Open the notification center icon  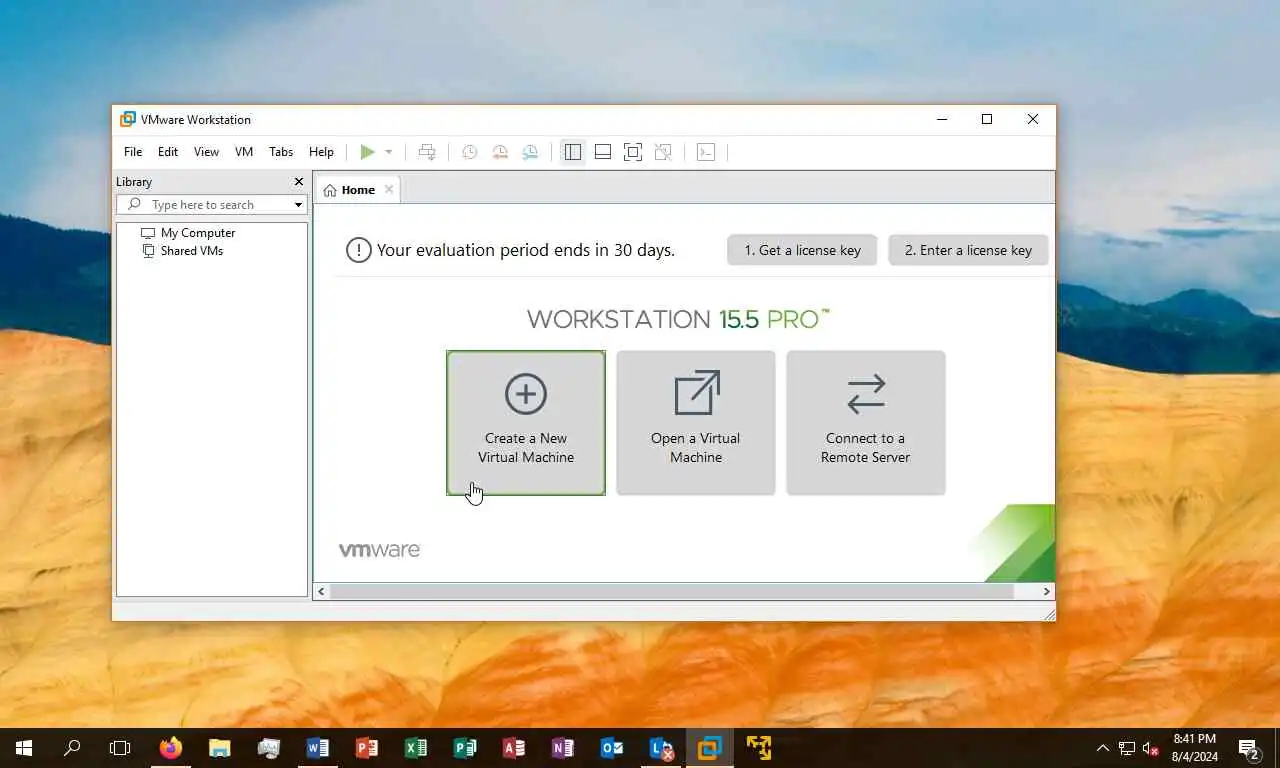pyautogui.click(x=1249, y=748)
